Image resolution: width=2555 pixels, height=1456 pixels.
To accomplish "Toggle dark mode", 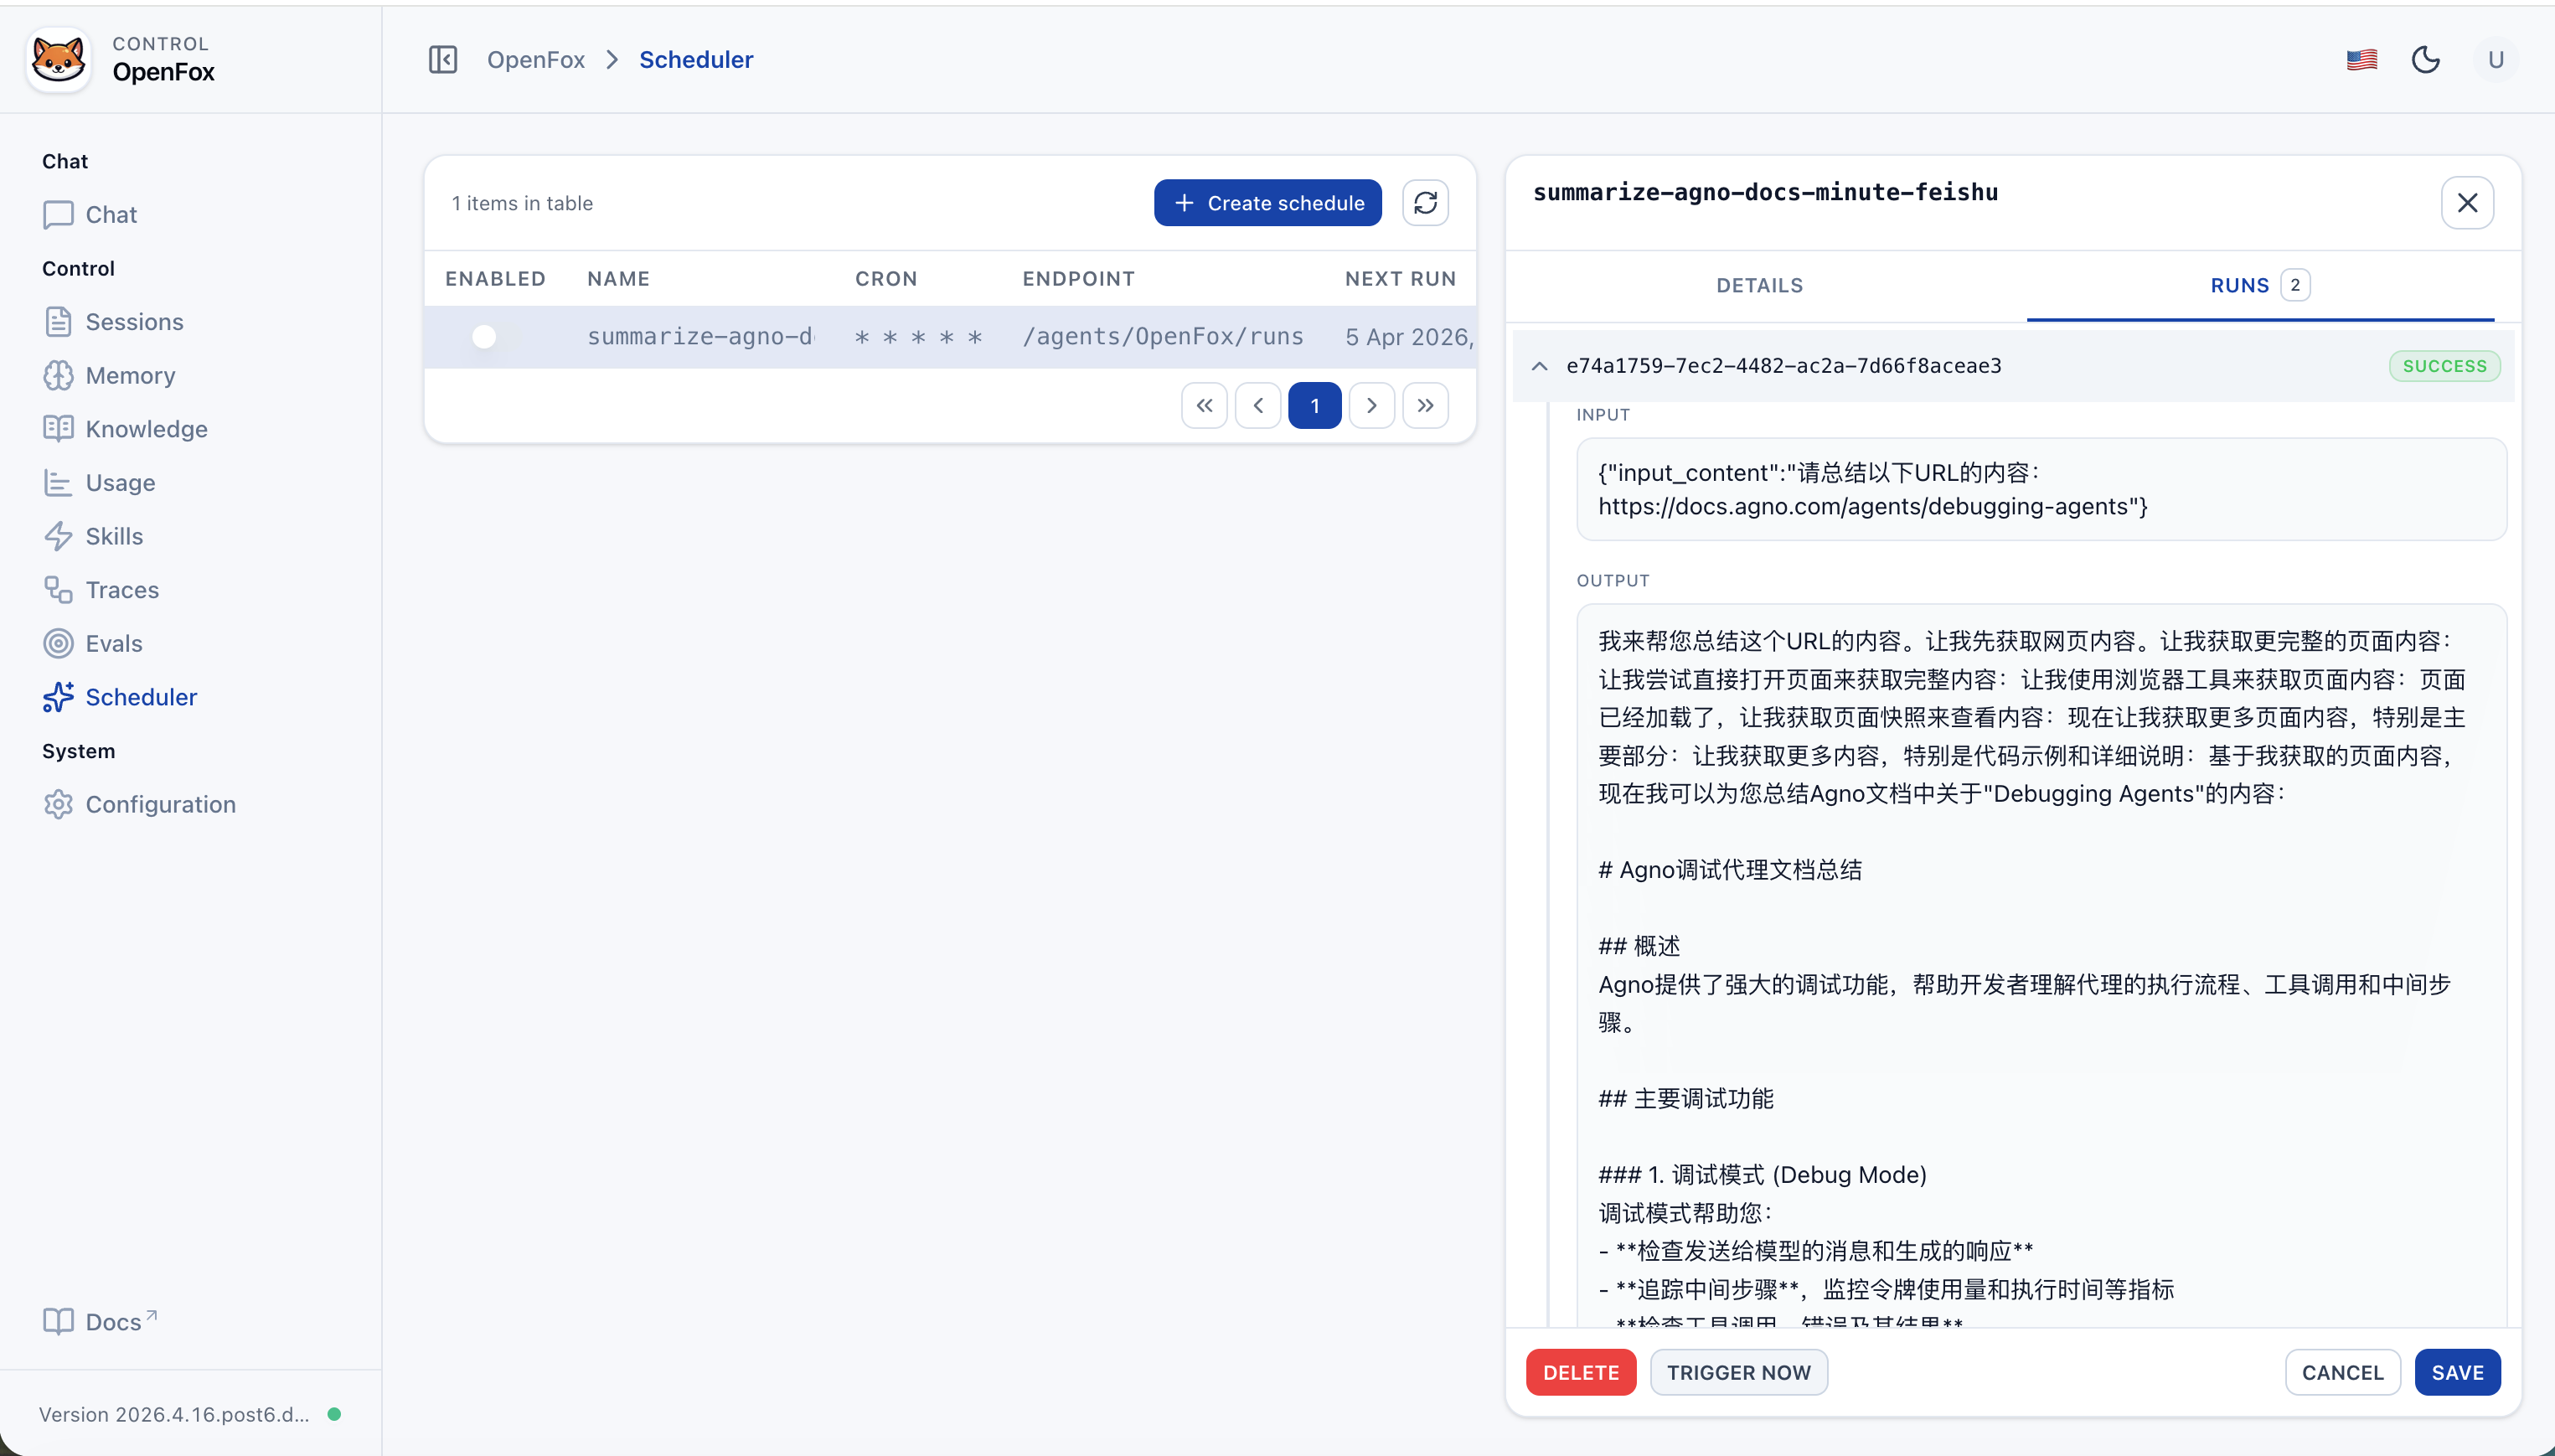I will click(x=2426, y=59).
